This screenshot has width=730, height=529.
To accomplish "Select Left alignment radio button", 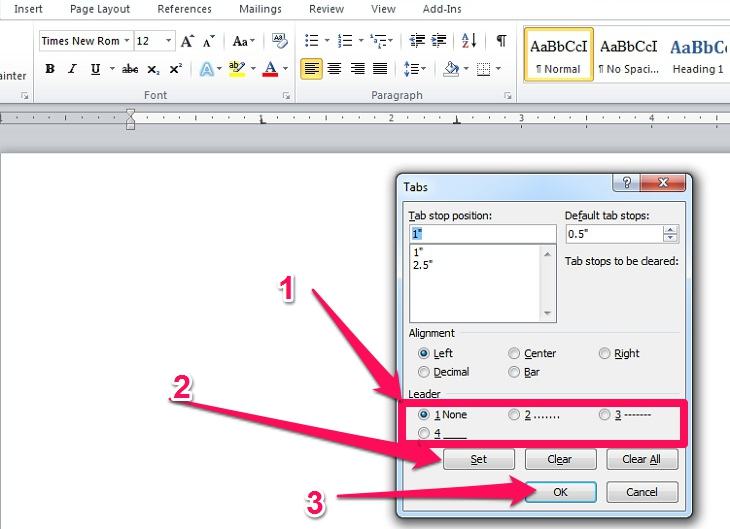I will pos(423,353).
